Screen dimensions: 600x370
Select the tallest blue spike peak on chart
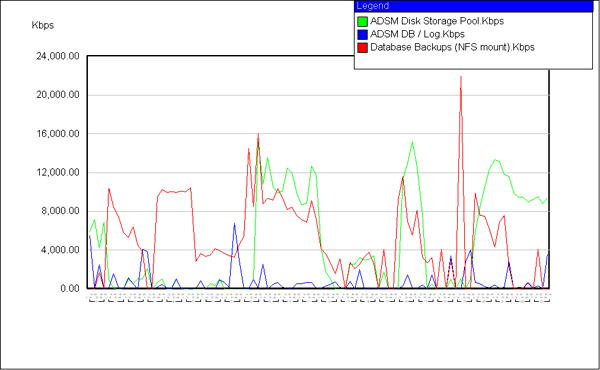pos(235,224)
